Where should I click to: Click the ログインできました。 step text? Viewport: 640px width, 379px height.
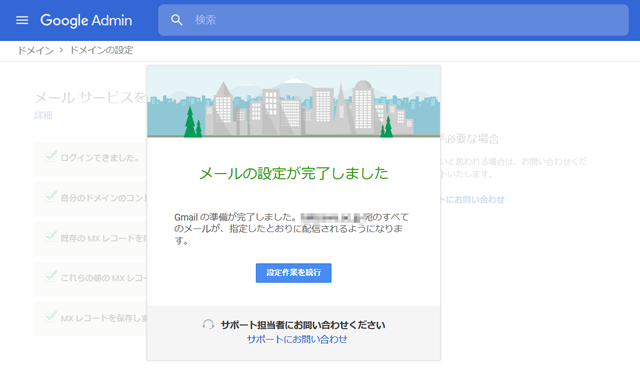point(100,157)
